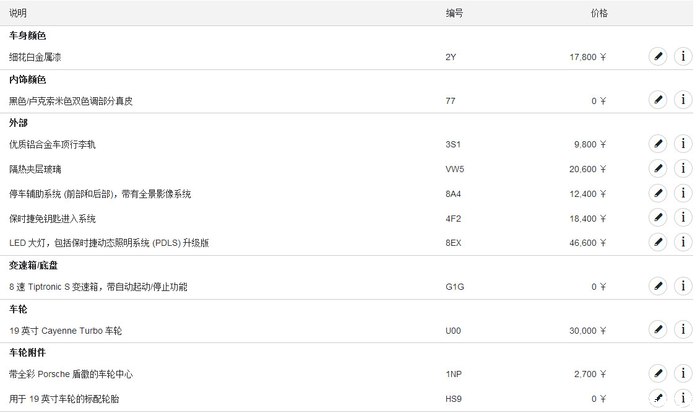Image resolution: width=700 pixels, height=413 pixels.
Task: Edit the 黑色/卢克索米色 interior color
Action: 658,100
